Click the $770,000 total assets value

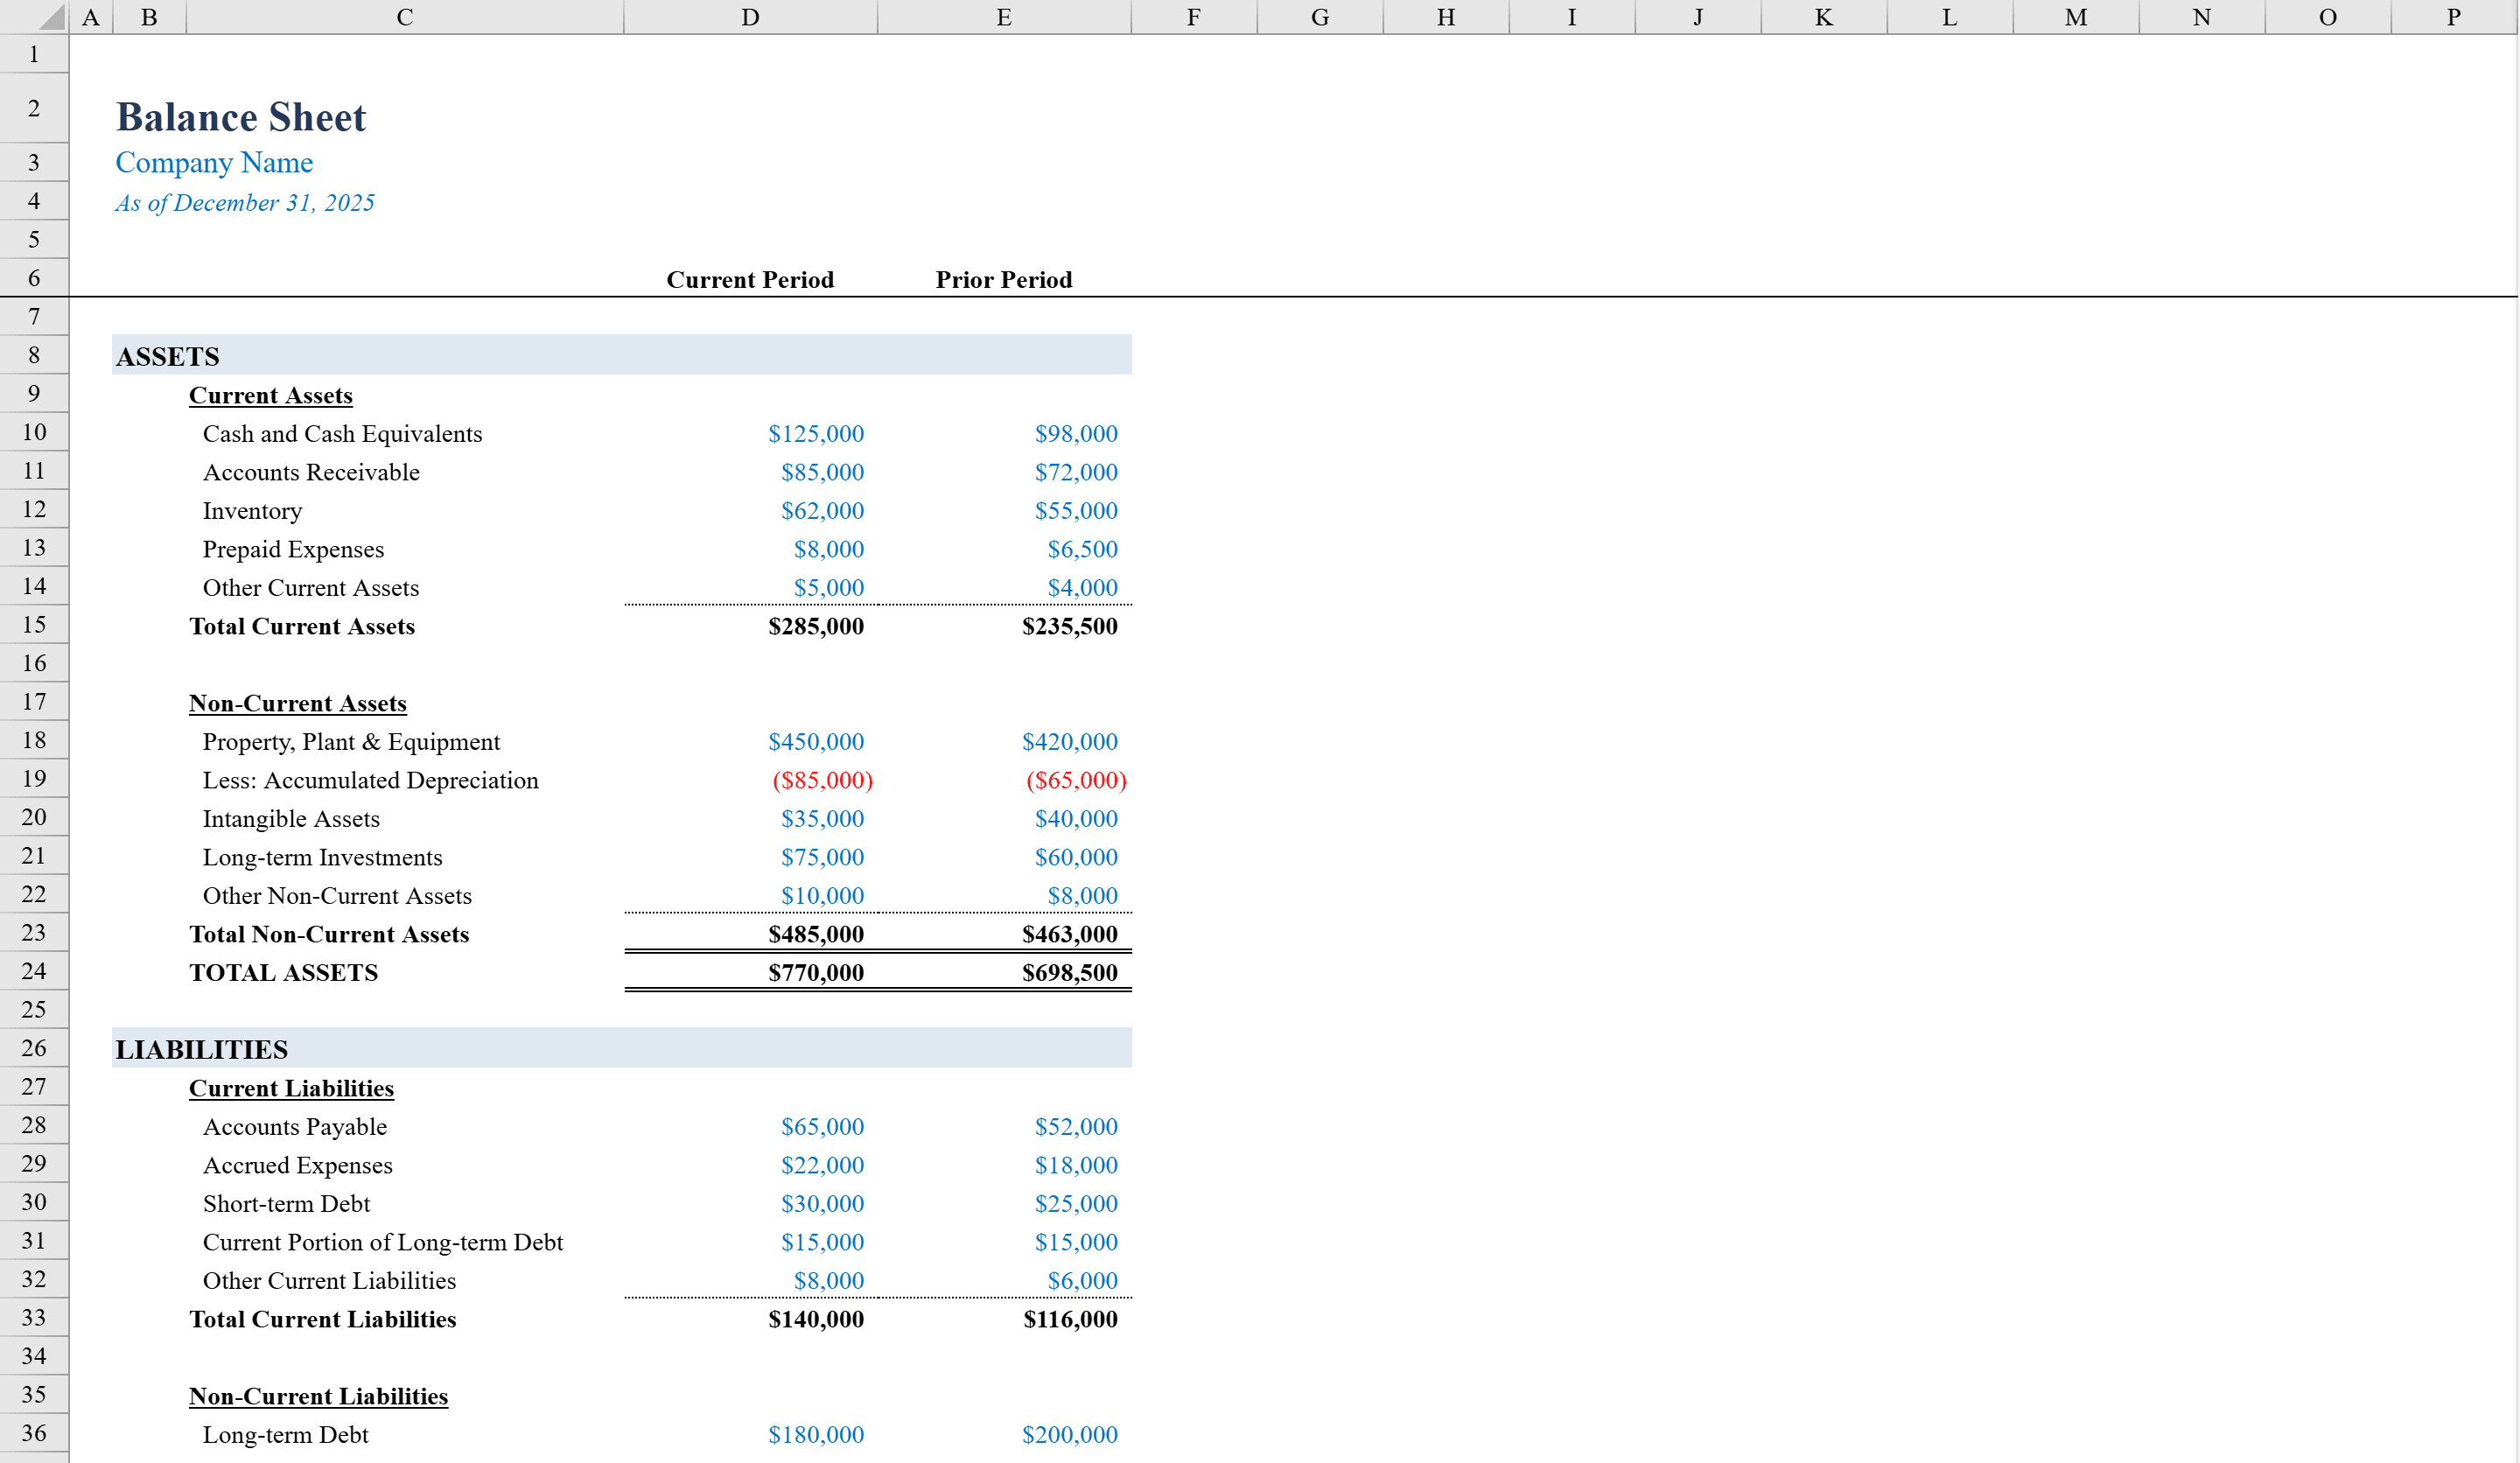point(816,971)
